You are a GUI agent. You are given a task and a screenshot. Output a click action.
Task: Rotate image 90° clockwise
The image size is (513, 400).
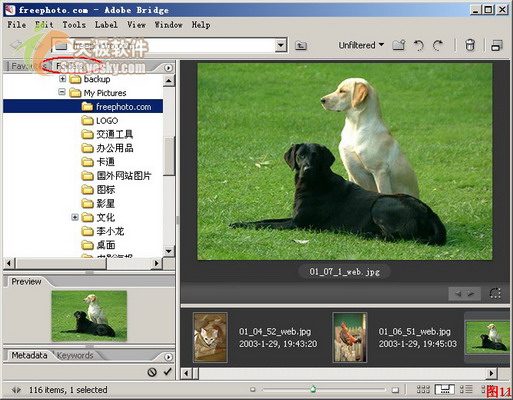pyautogui.click(x=438, y=45)
